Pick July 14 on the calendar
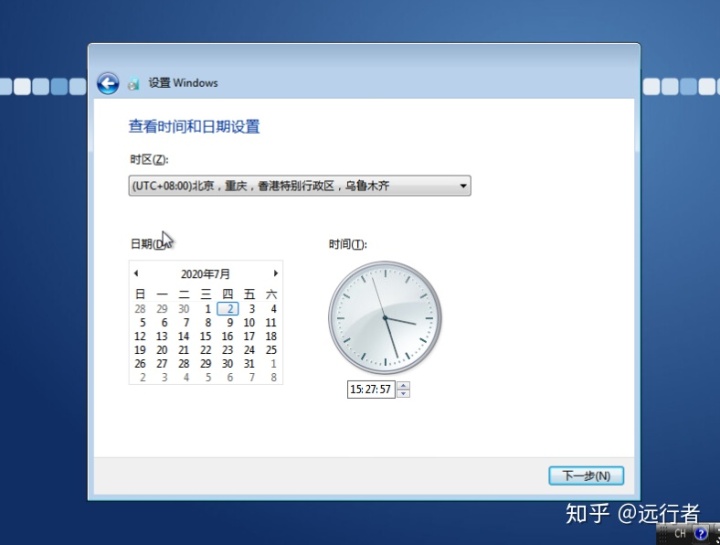 (x=184, y=337)
